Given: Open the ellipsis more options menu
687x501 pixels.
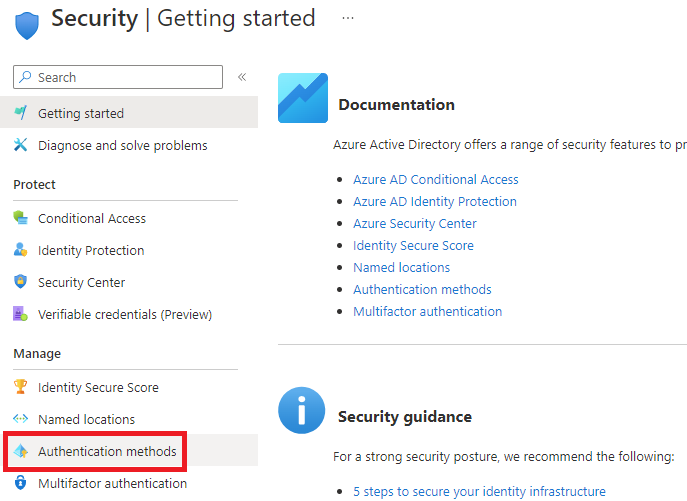Looking at the screenshot, I should [348, 18].
